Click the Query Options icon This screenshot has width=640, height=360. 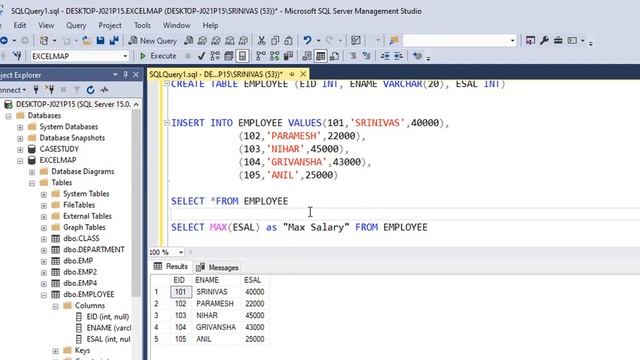[x=229, y=56]
